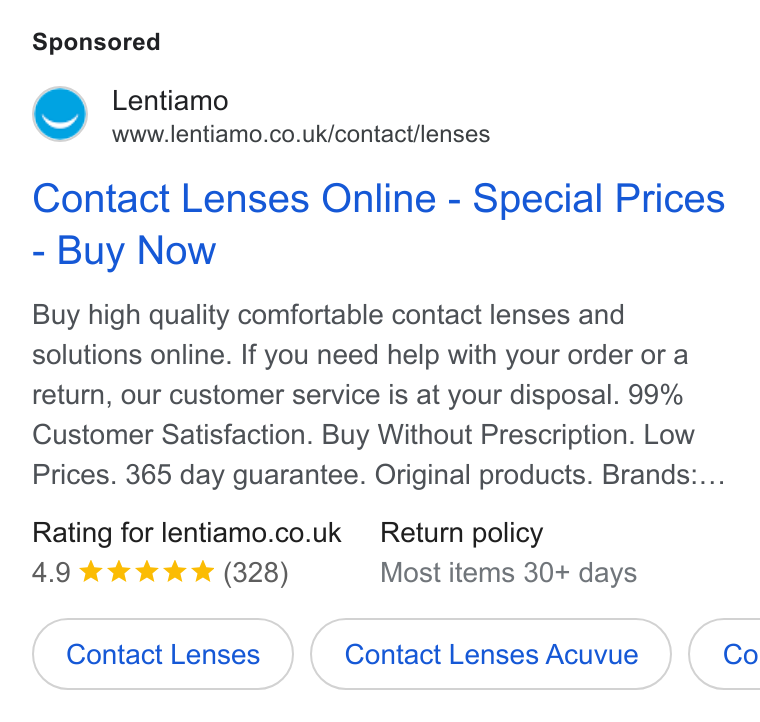Click the Buy Now headline line

[124, 251]
